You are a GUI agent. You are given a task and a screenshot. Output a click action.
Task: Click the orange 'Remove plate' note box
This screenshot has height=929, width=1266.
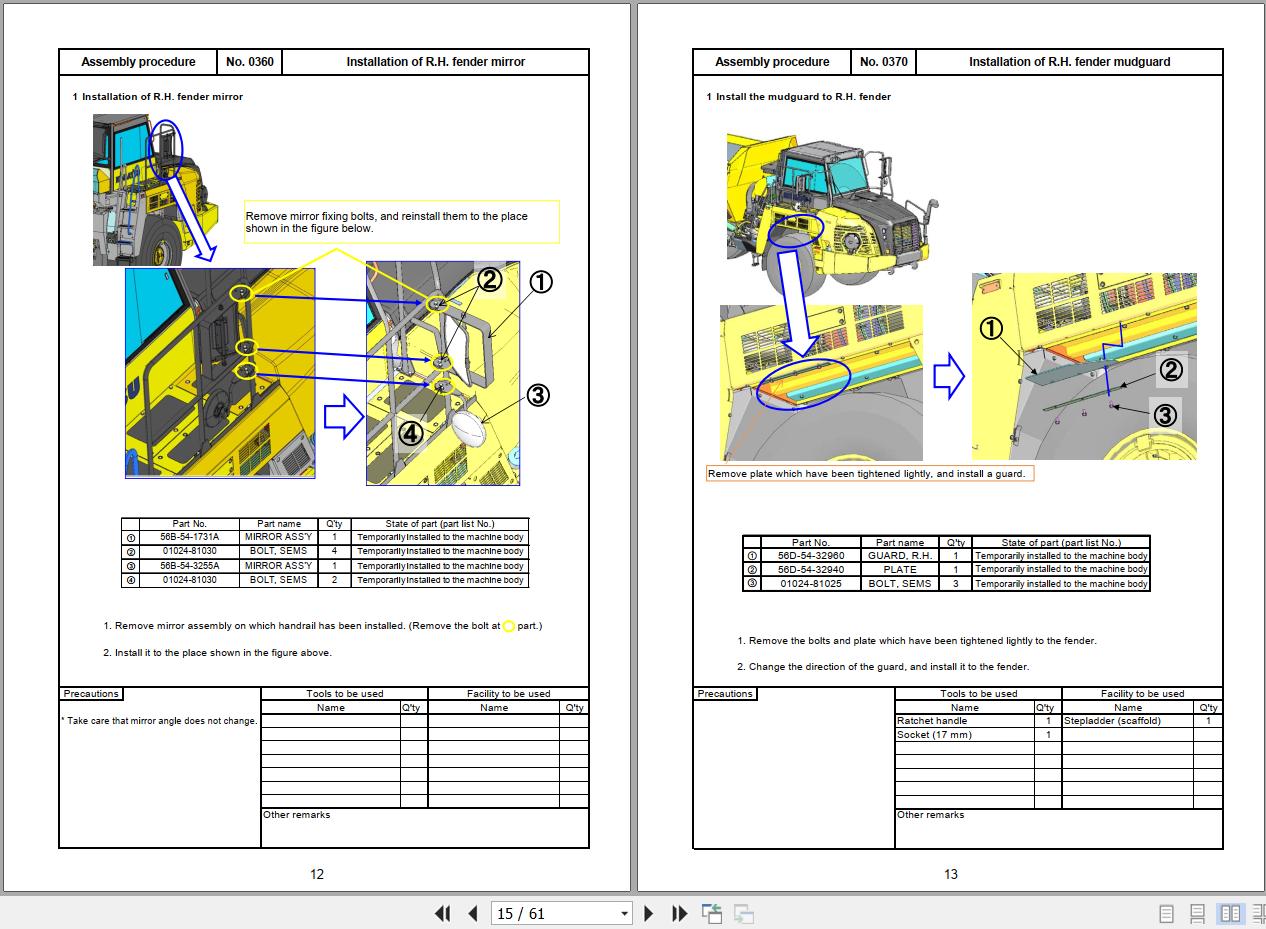click(x=869, y=474)
